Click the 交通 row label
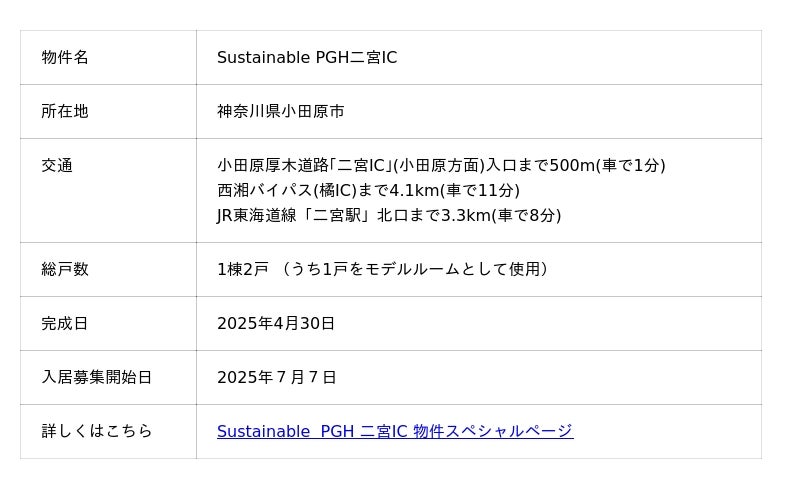 pyautogui.click(x=57, y=166)
